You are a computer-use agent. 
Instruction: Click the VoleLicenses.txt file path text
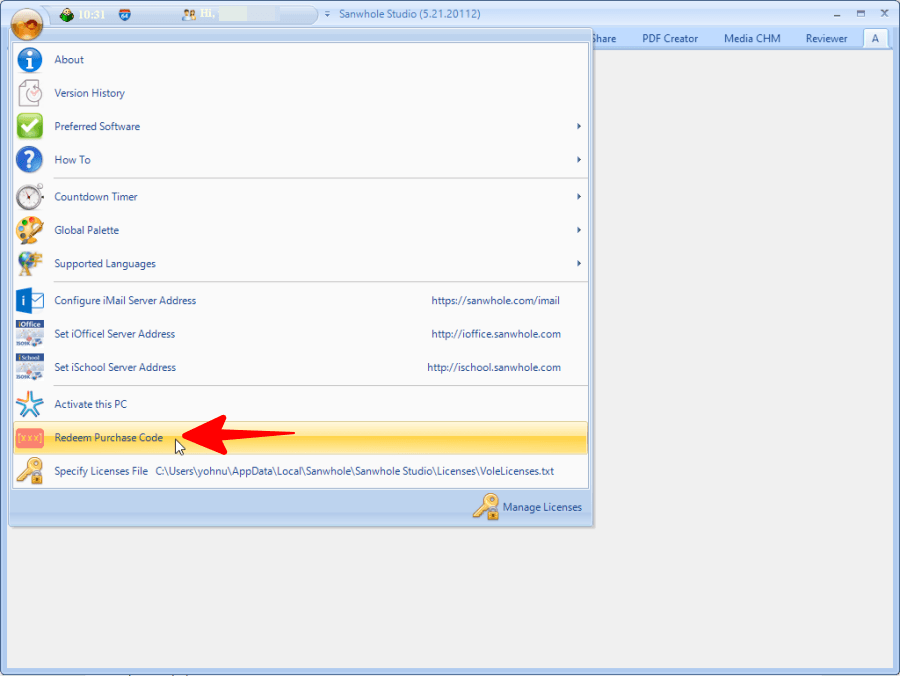point(355,471)
